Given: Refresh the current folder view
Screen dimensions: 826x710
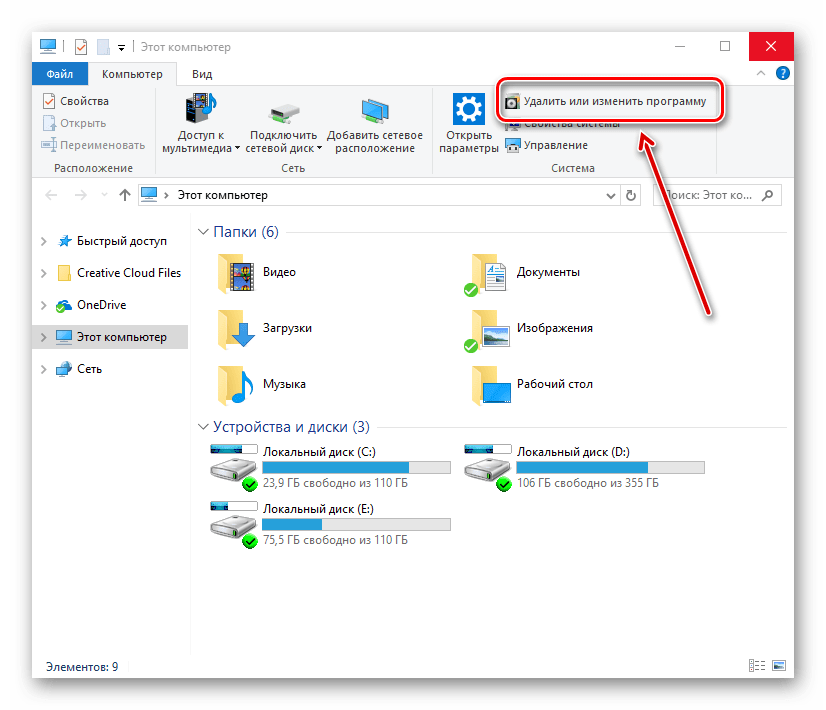Looking at the screenshot, I should [x=631, y=196].
